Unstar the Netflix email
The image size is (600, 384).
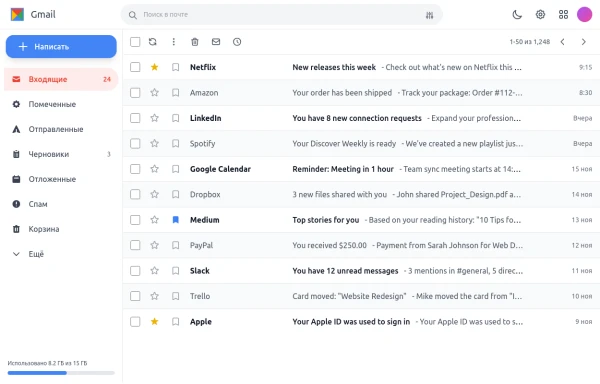coord(155,67)
